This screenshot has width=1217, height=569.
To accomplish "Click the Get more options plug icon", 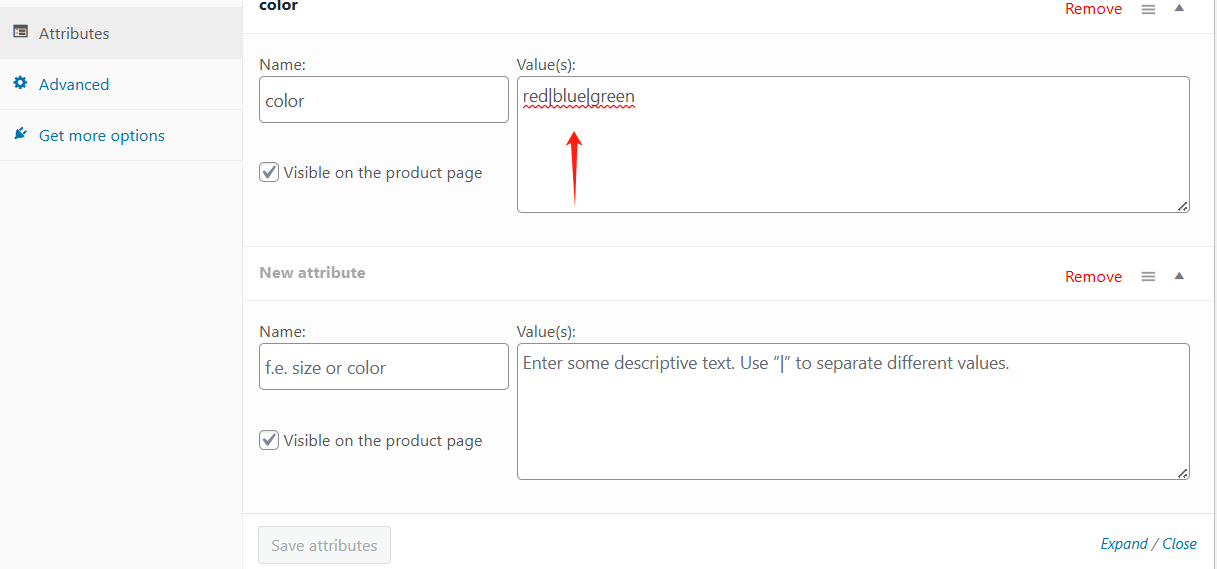I will (20, 134).
